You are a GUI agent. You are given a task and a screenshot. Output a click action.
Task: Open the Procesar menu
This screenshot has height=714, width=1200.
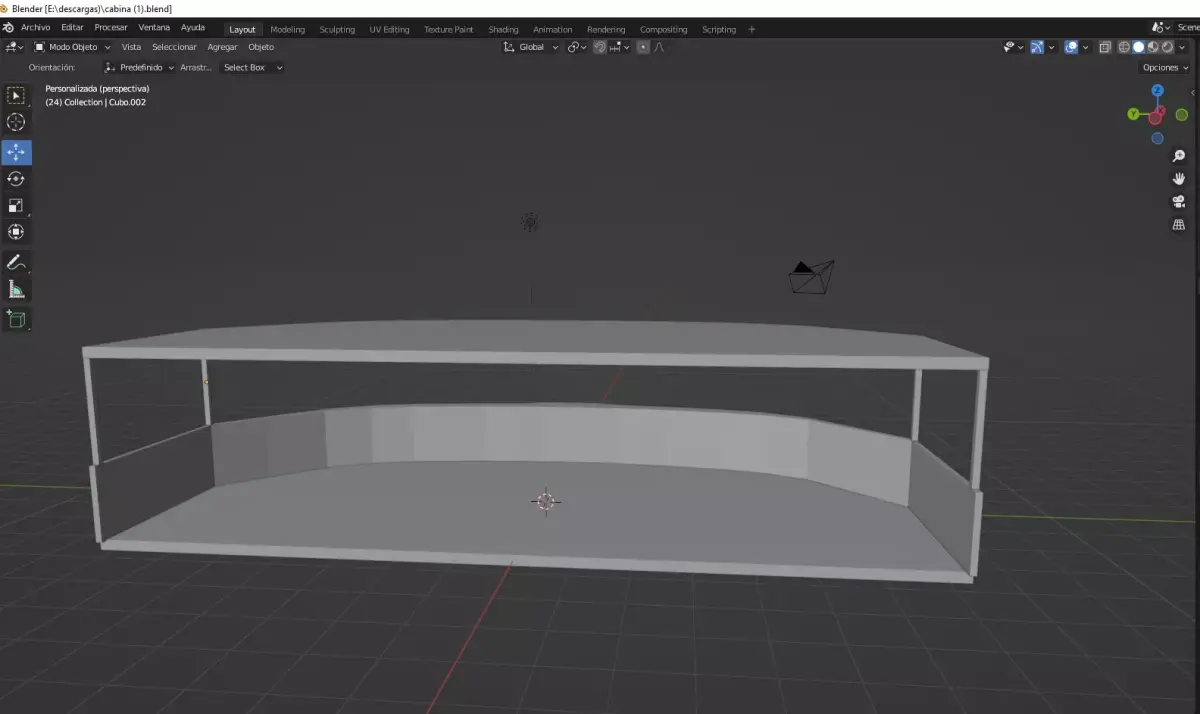coord(111,28)
